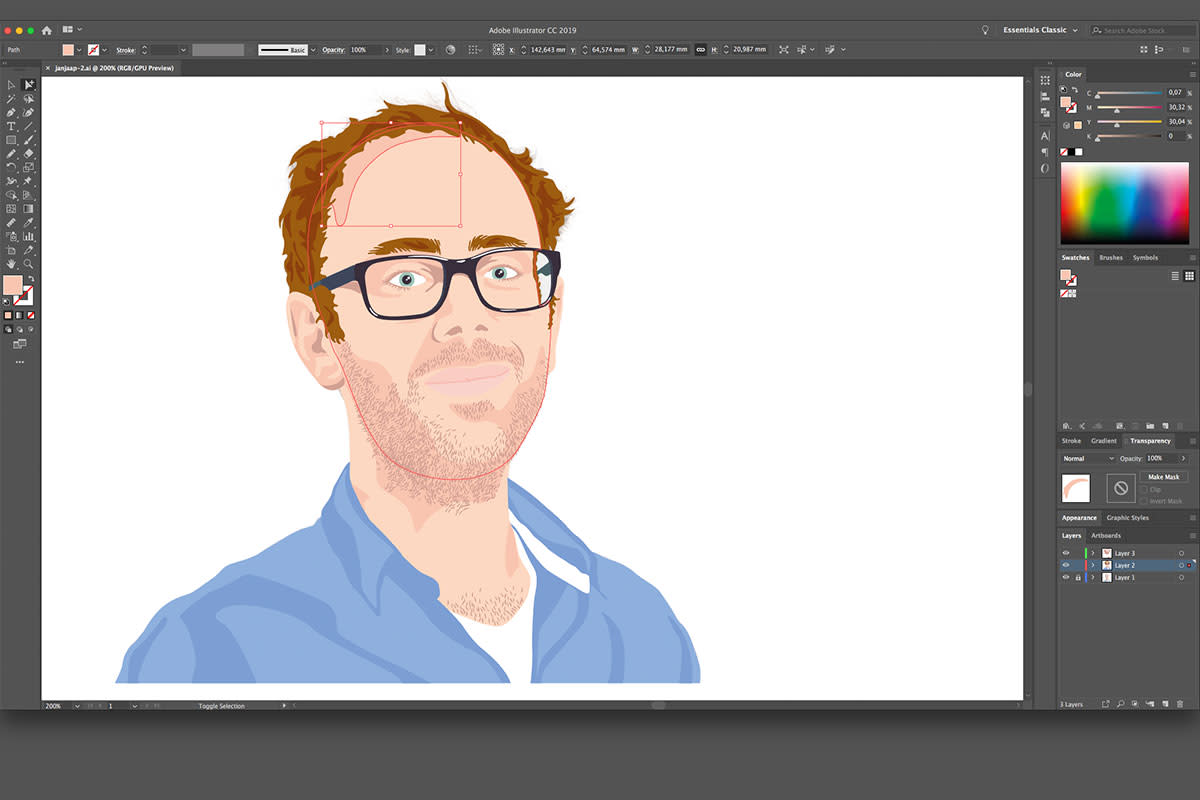Click the Search Adobe Stock field

click(x=1141, y=30)
